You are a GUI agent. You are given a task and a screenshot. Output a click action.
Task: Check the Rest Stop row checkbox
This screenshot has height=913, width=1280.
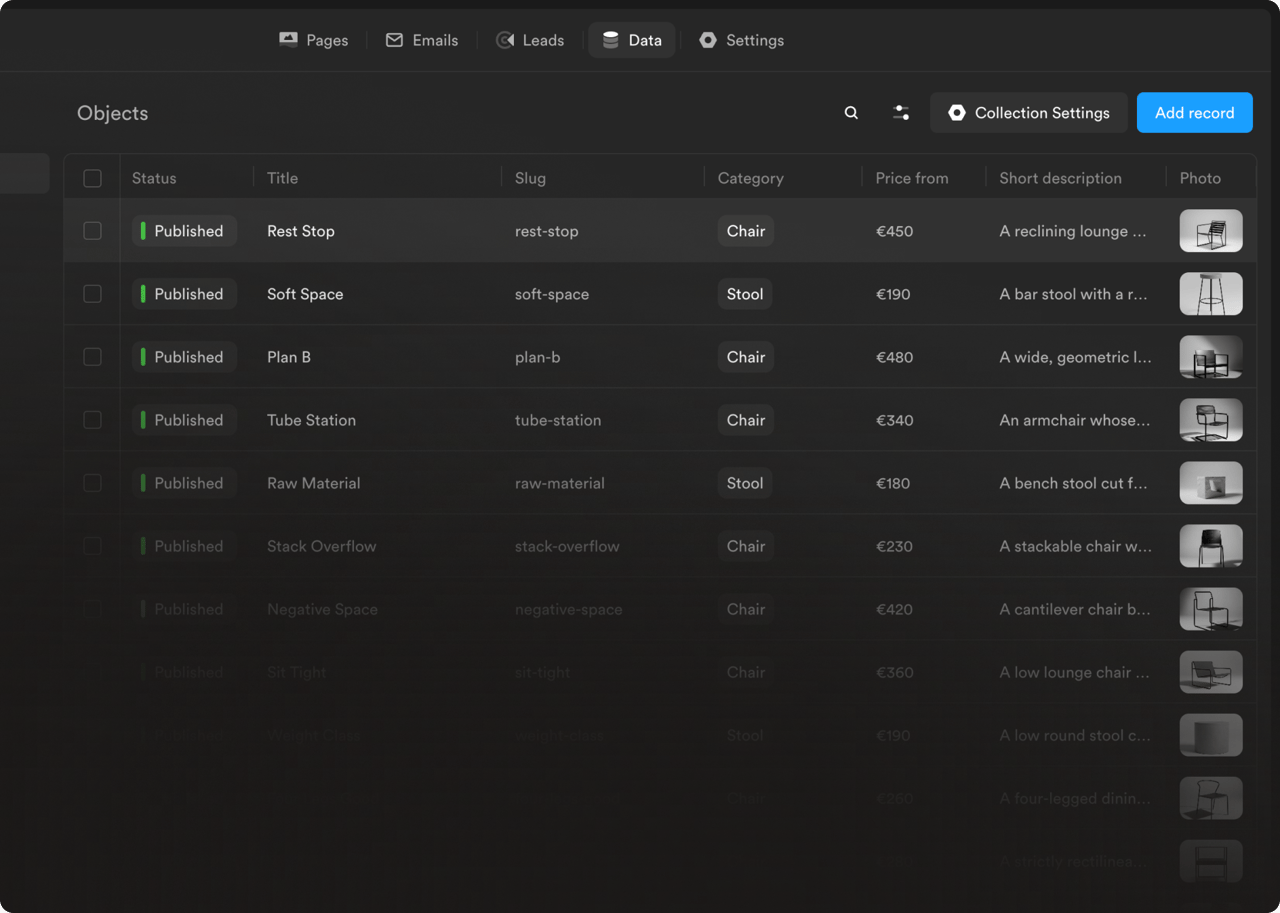(x=92, y=231)
